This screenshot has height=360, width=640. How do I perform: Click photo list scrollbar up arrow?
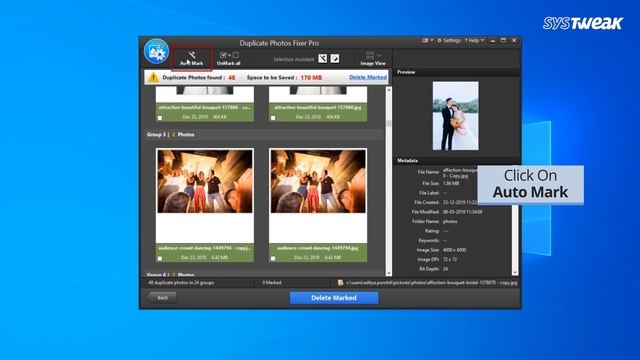[389, 90]
